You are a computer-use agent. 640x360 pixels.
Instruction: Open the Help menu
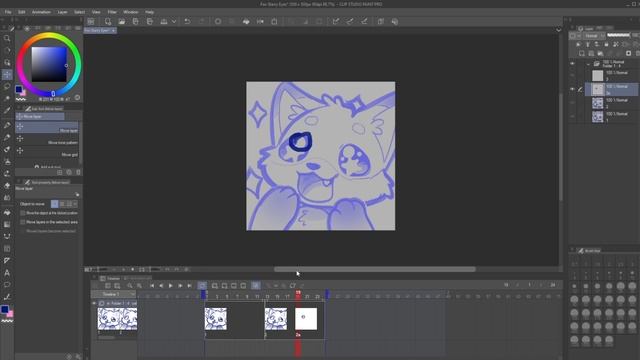(149, 12)
